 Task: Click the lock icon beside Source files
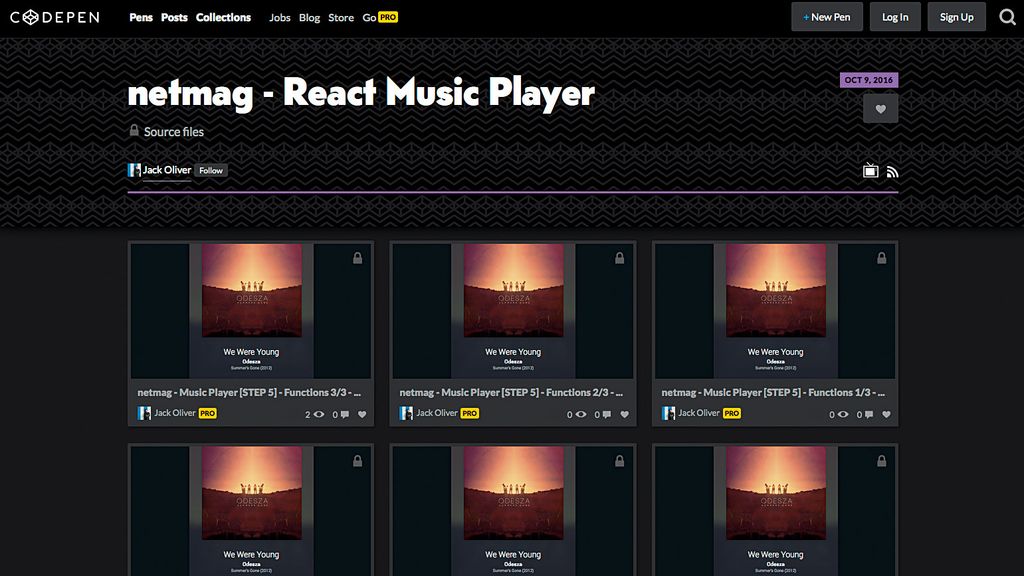click(x=134, y=131)
